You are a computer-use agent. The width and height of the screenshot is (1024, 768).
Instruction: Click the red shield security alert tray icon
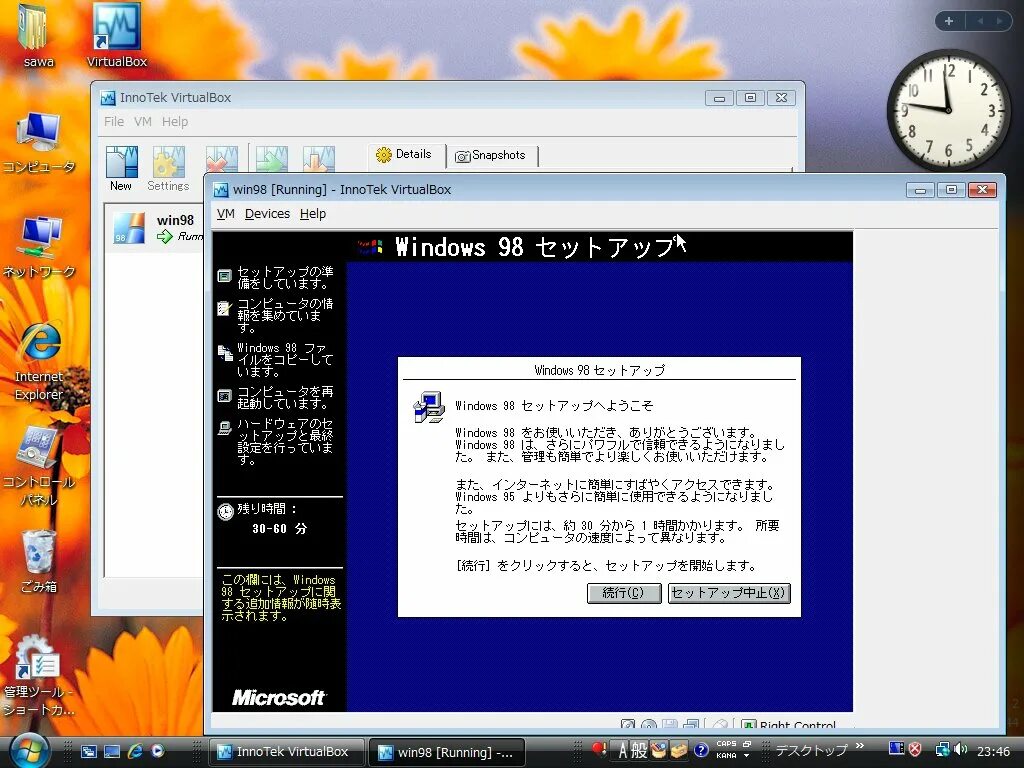[x=915, y=750]
